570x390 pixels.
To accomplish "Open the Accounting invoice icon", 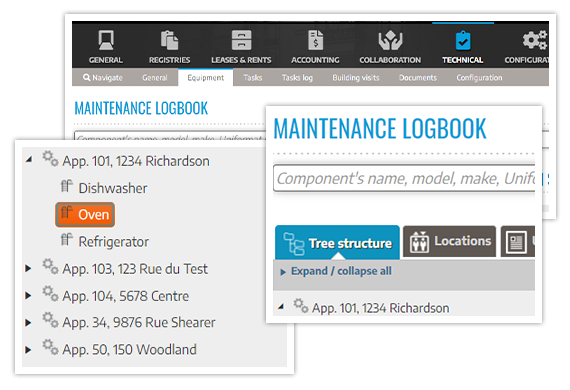I will click(x=315, y=40).
